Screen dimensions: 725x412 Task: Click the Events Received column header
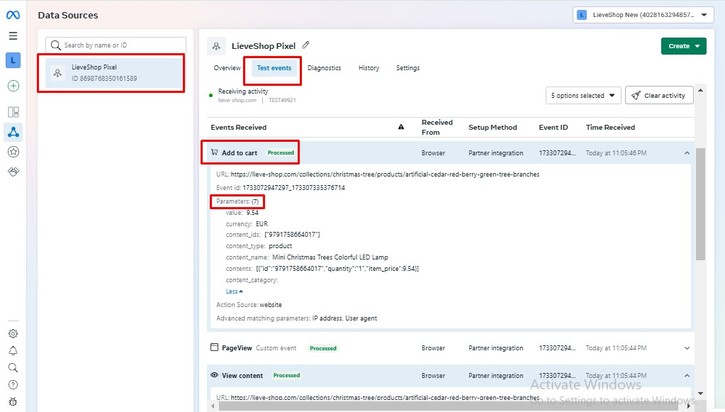pyautogui.click(x=239, y=127)
